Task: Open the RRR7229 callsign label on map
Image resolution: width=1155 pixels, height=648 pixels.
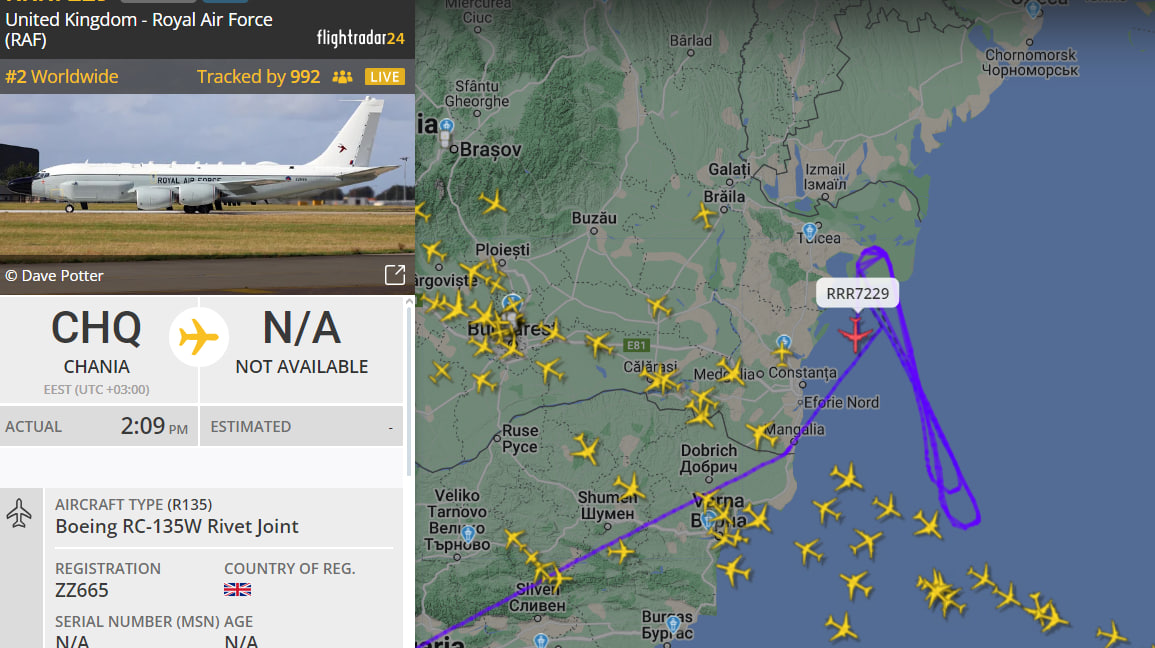Action: 857,293
